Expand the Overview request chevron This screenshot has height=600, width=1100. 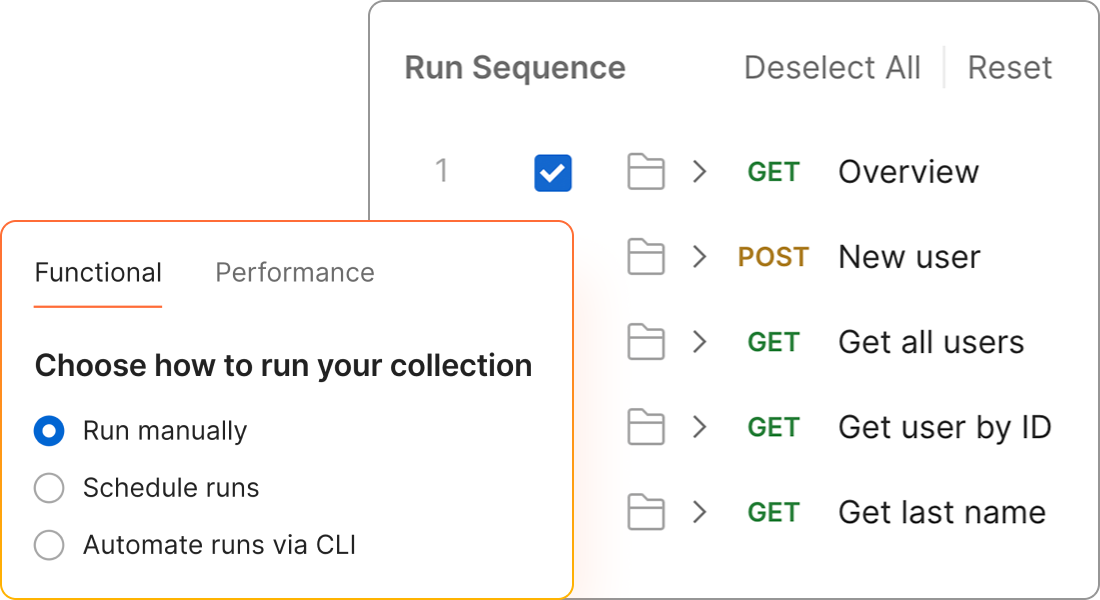pos(700,172)
